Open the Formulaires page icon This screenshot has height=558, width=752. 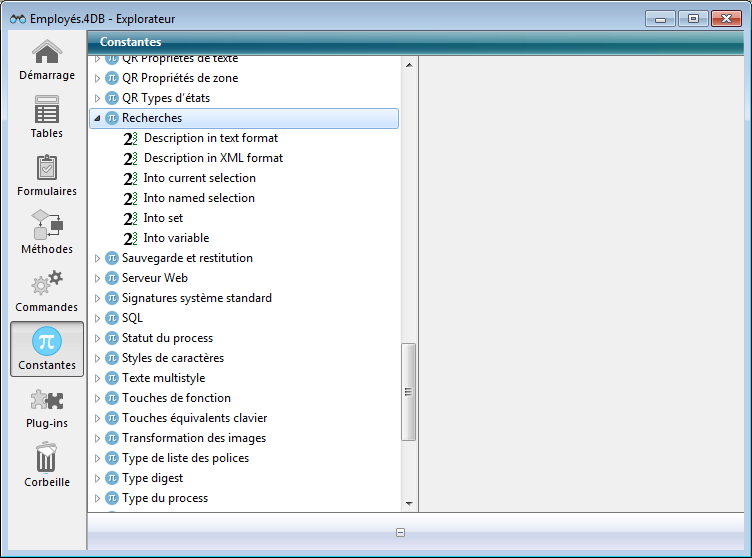click(47, 168)
